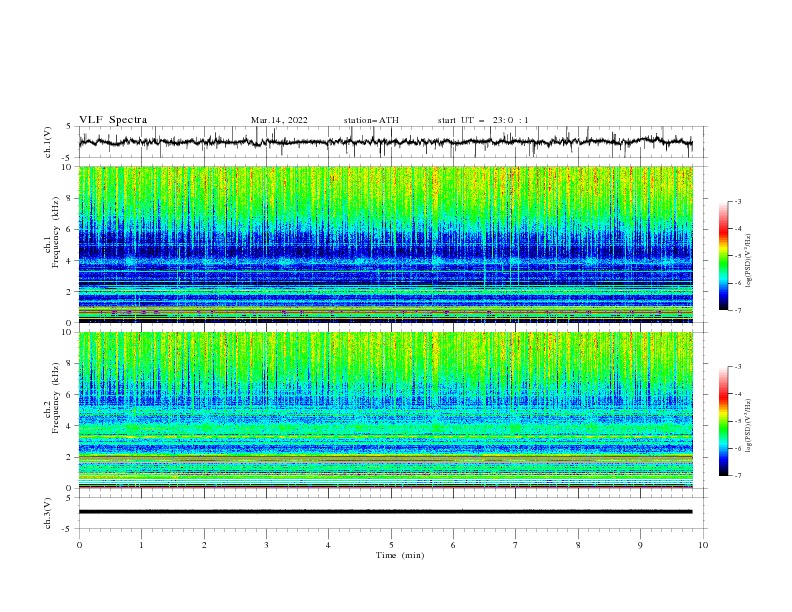Click the ch.3 flat waveform trace
This screenshot has width=792, height=612.
(385, 512)
